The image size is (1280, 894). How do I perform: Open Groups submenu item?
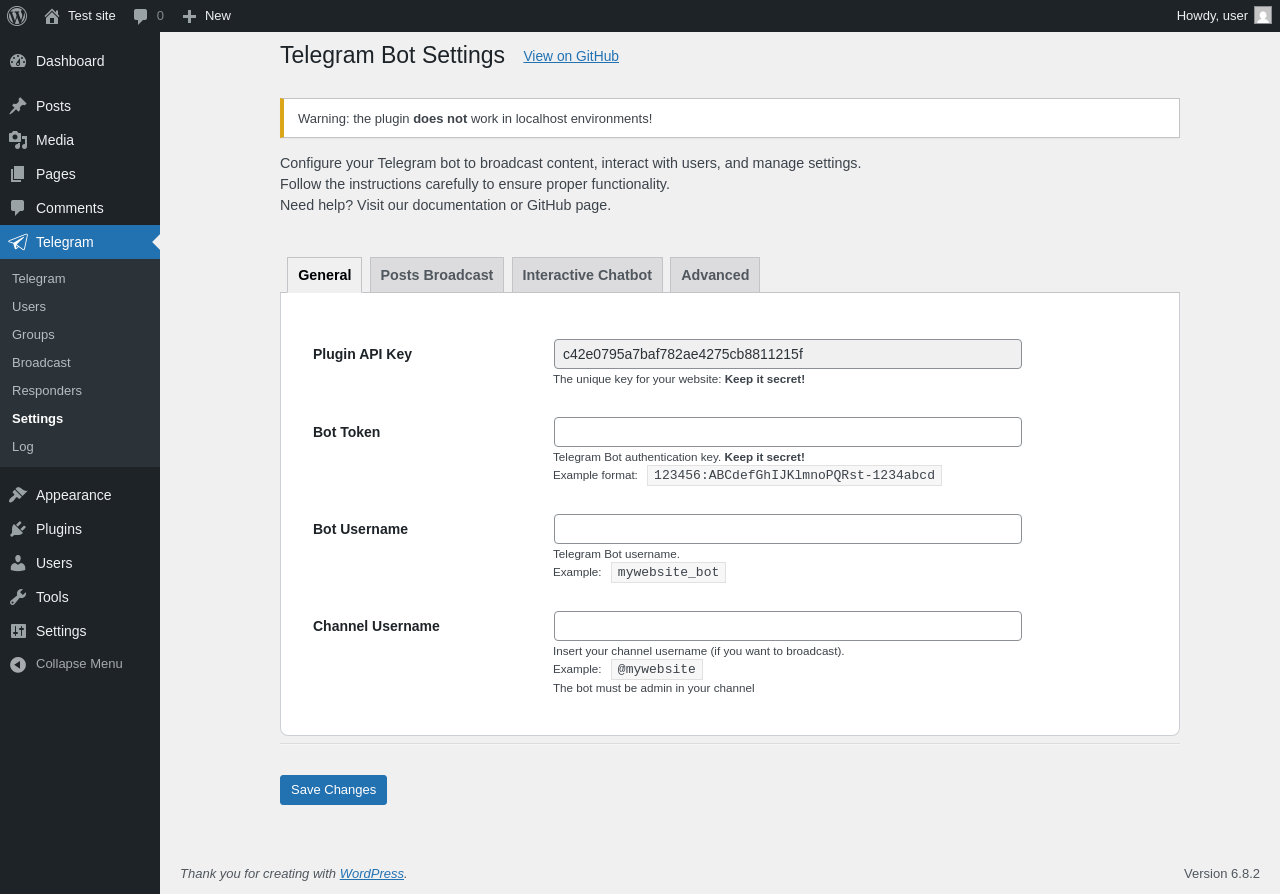pos(33,335)
